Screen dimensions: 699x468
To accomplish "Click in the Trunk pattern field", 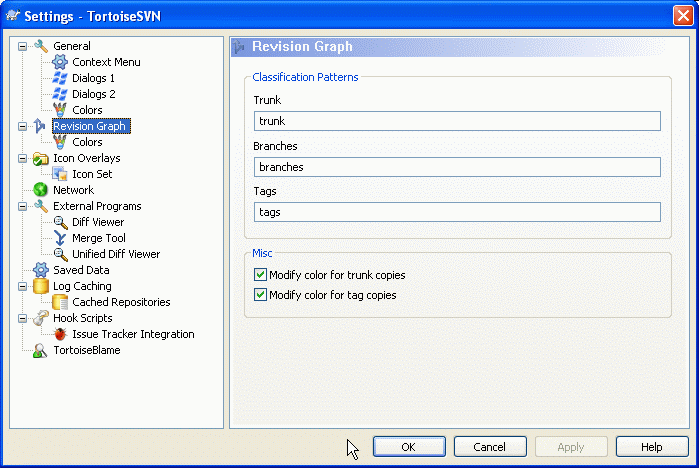I will click(457, 121).
